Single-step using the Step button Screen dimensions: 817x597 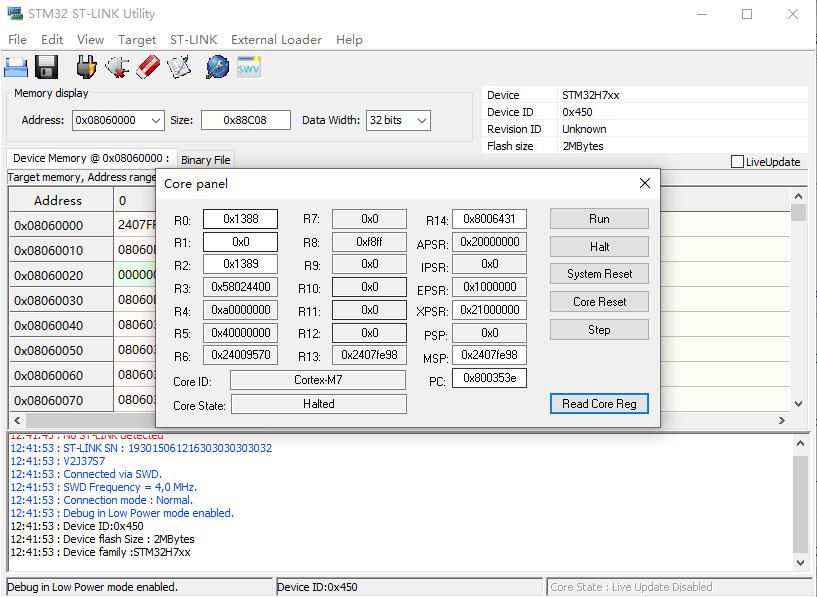pyautogui.click(x=599, y=330)
